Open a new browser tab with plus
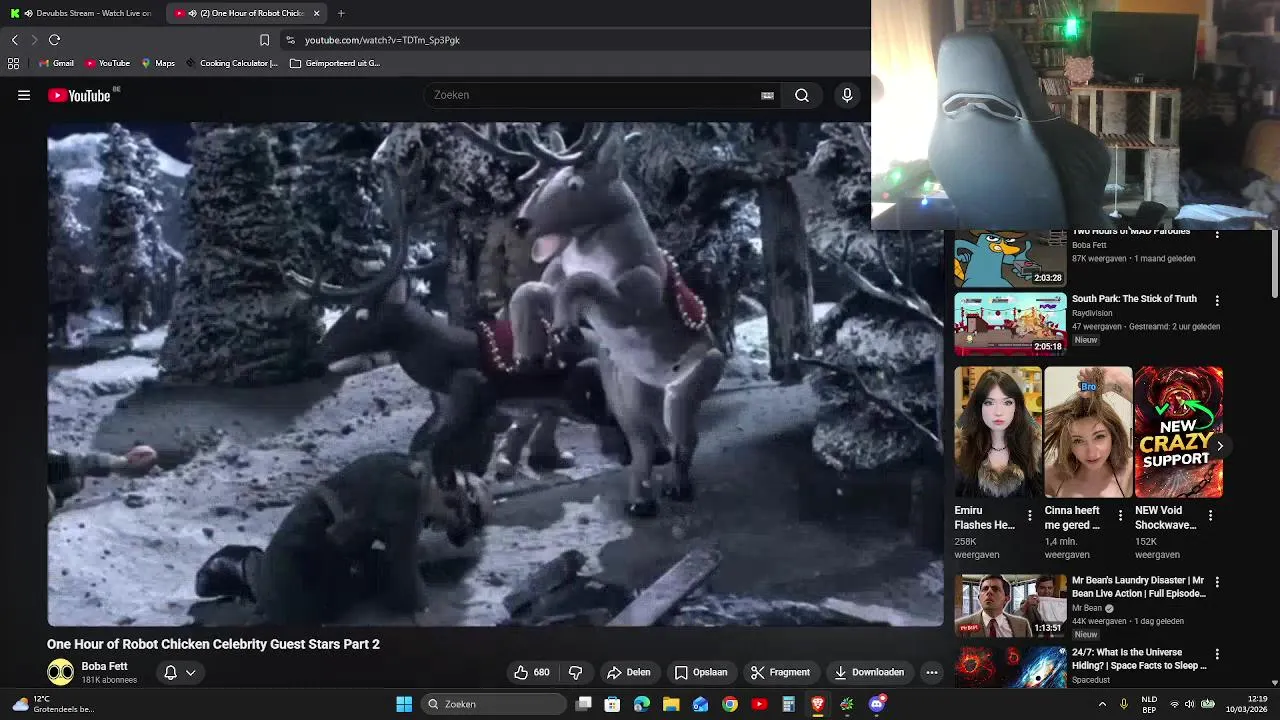The width and height of the screenshot is (1280, 720). (341, 13)
